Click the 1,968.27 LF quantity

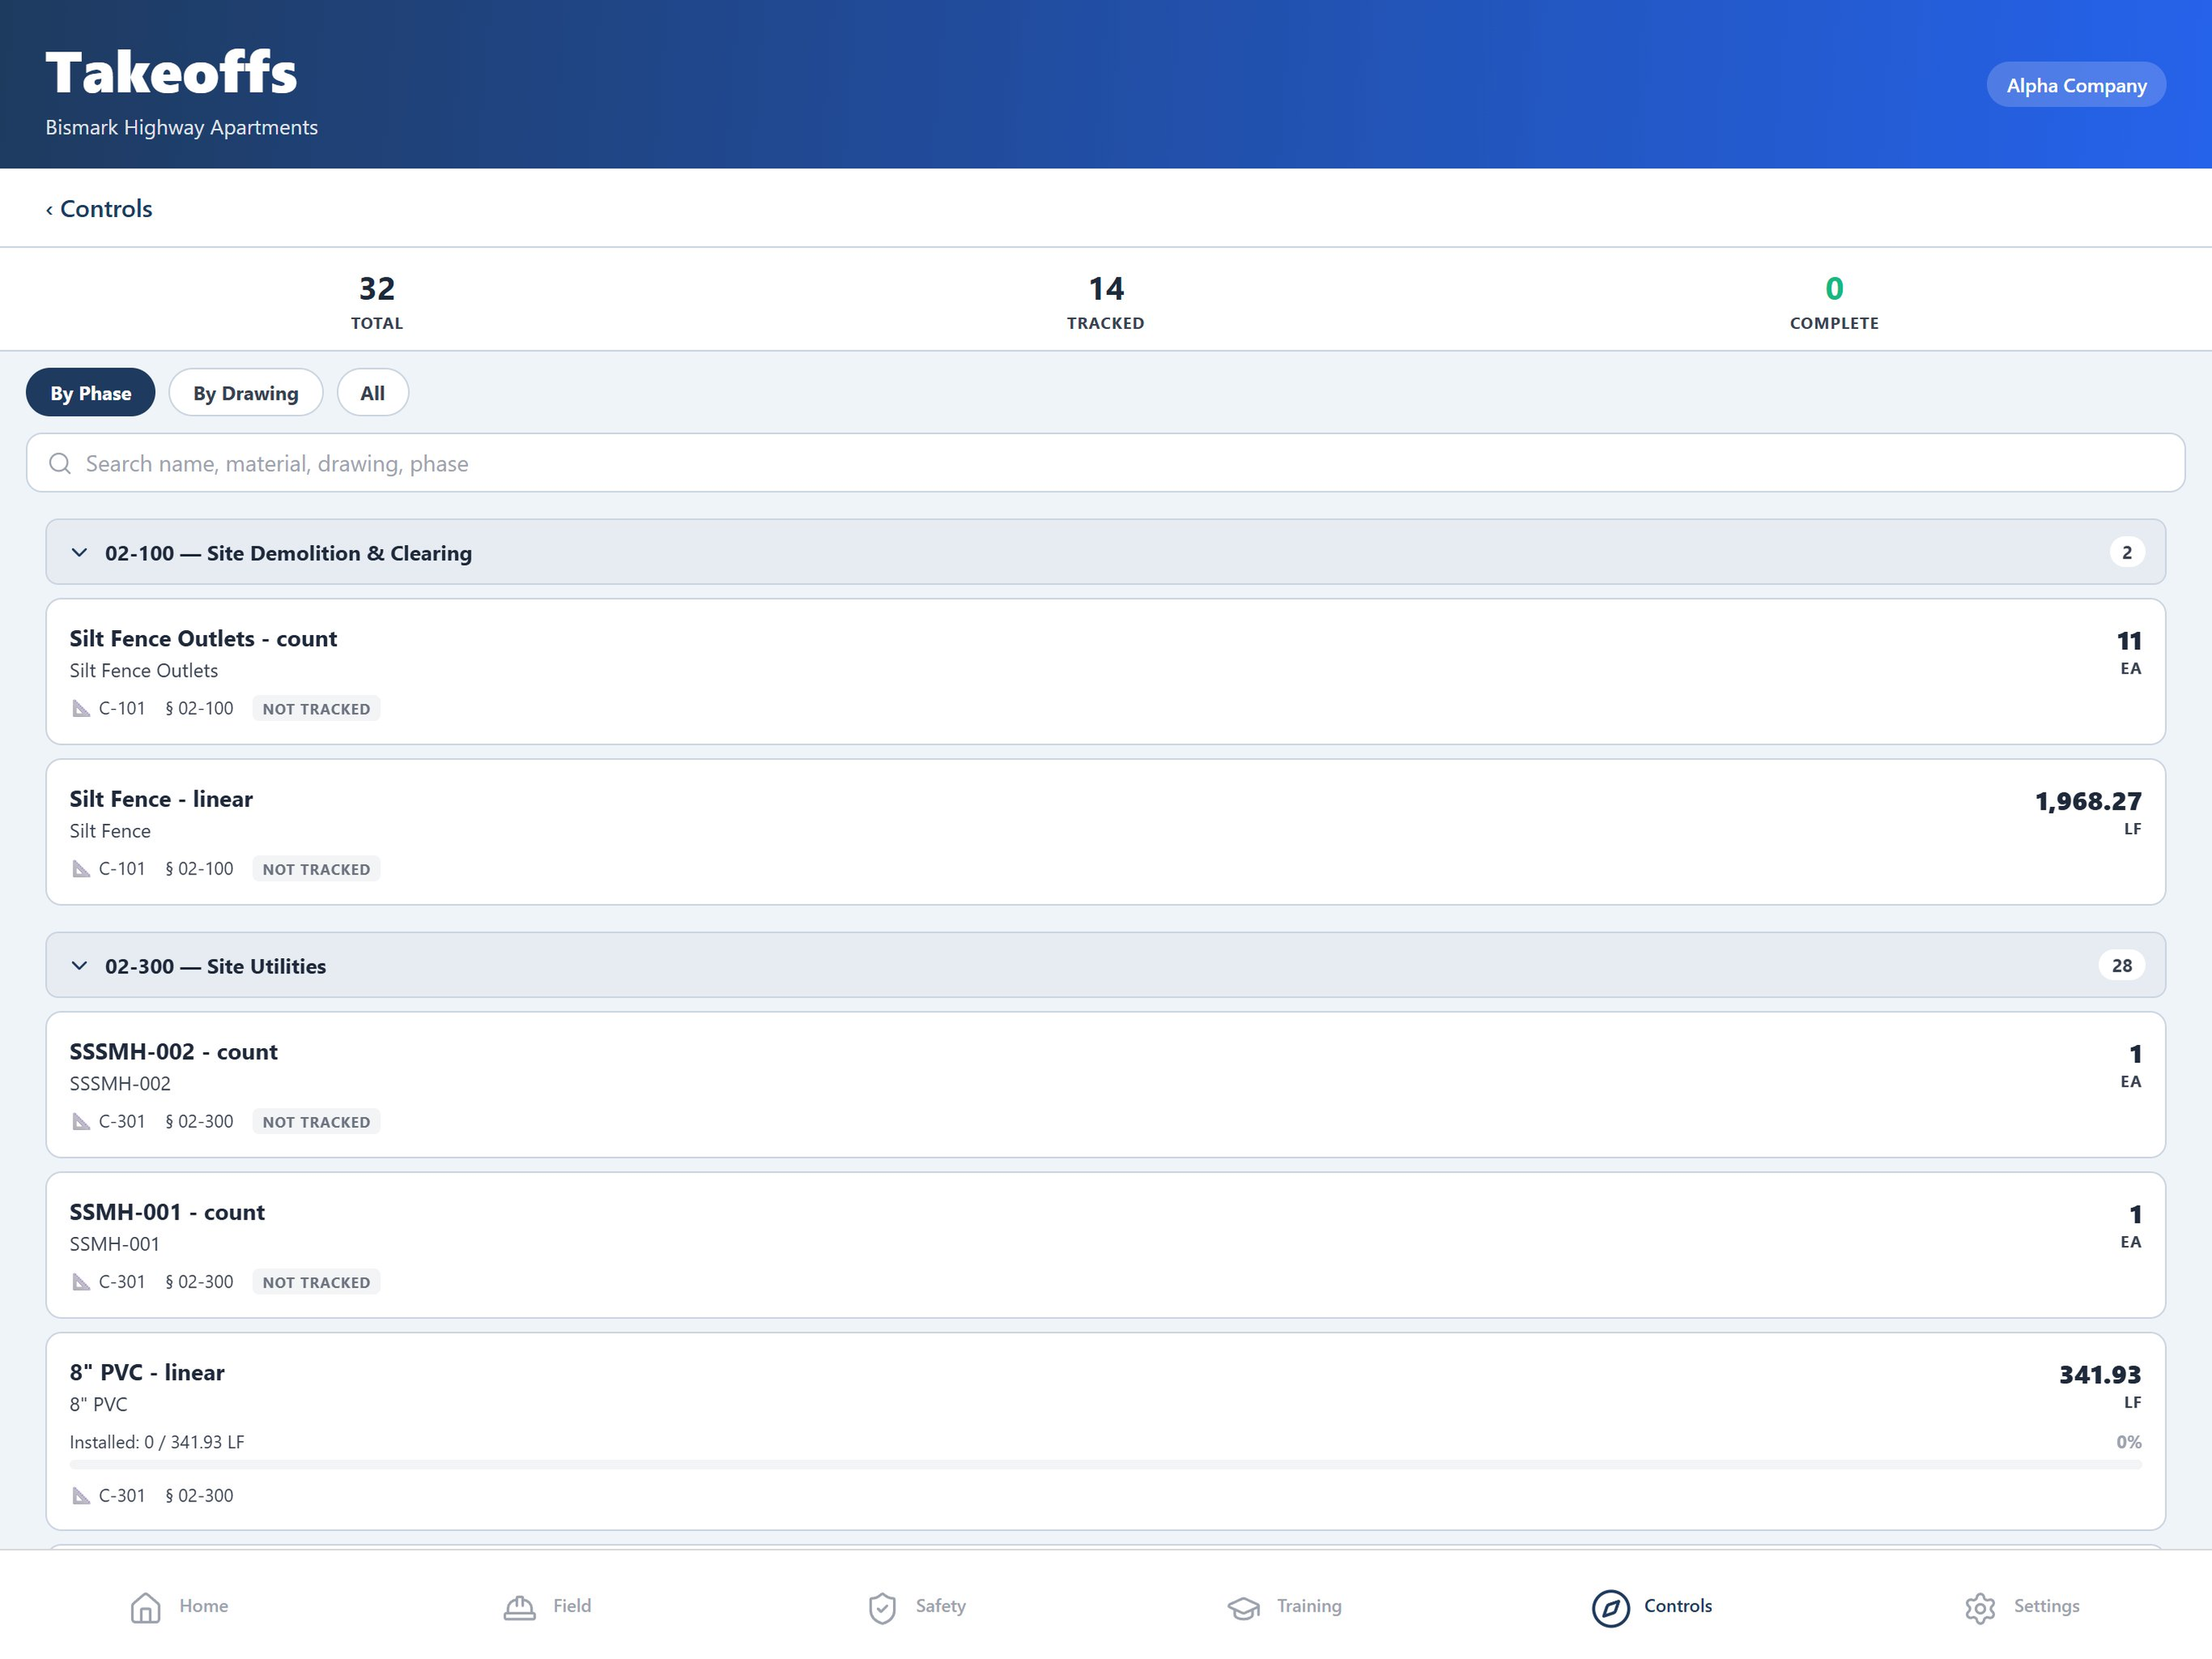click(x=2088, y=813)
